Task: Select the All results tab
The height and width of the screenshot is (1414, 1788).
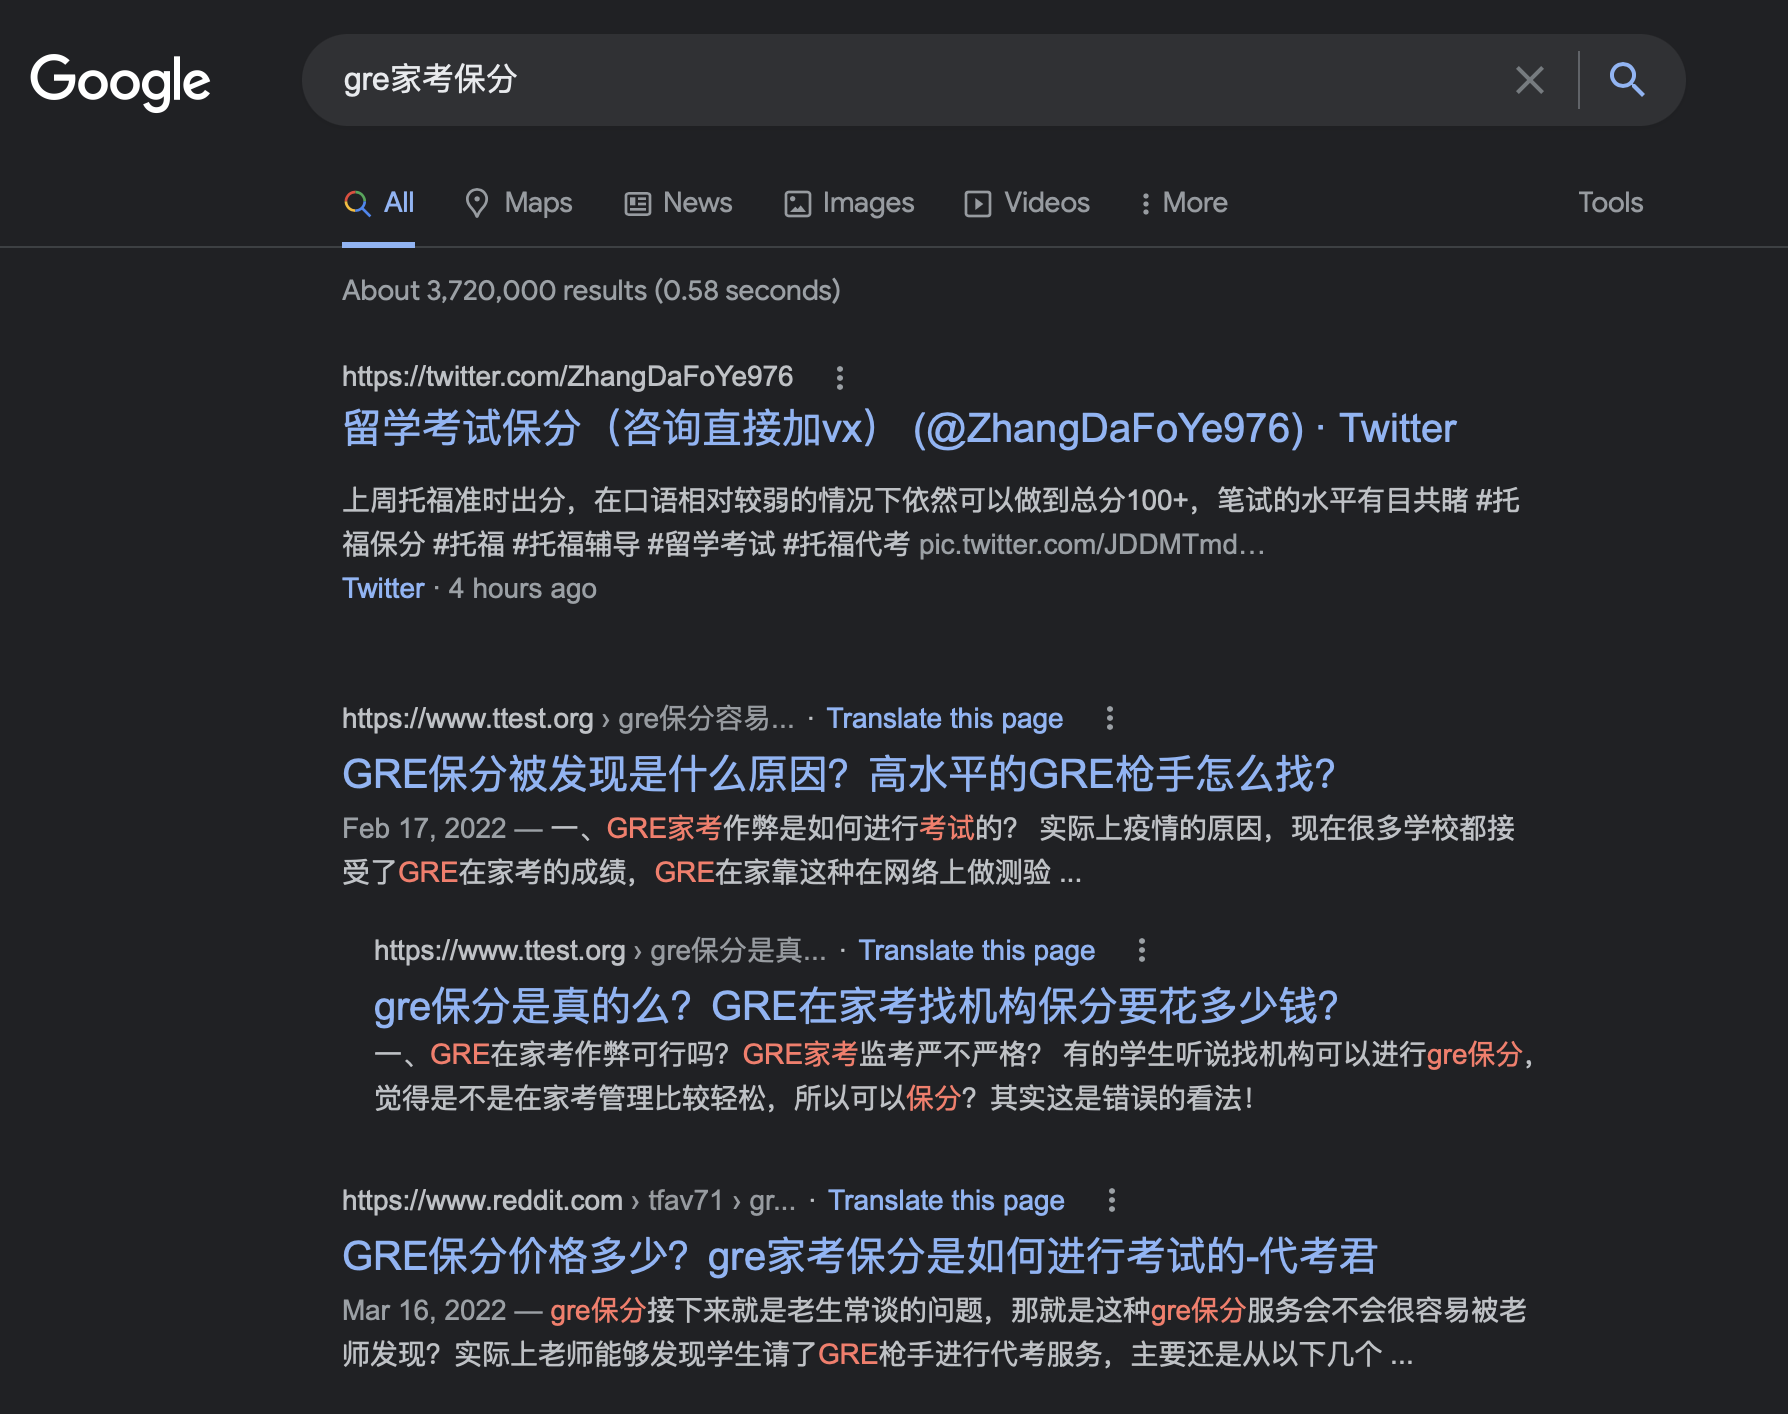Action: pos(378,203)
